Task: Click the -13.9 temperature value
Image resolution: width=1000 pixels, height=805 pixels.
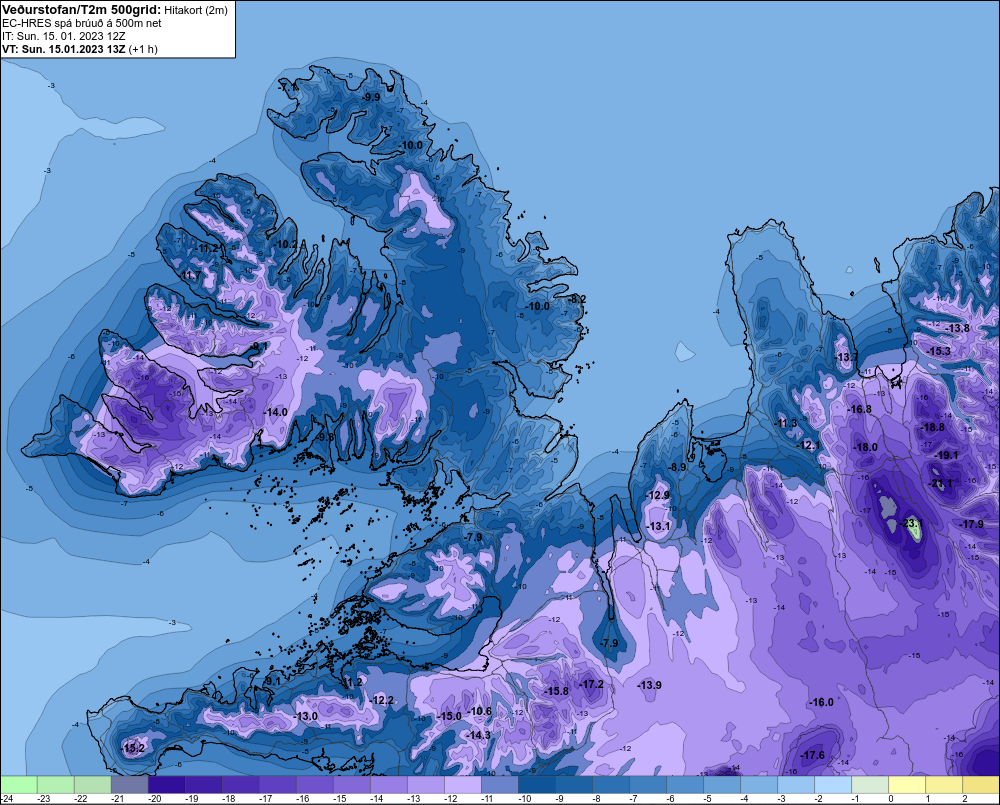Action: pos(649,685)
